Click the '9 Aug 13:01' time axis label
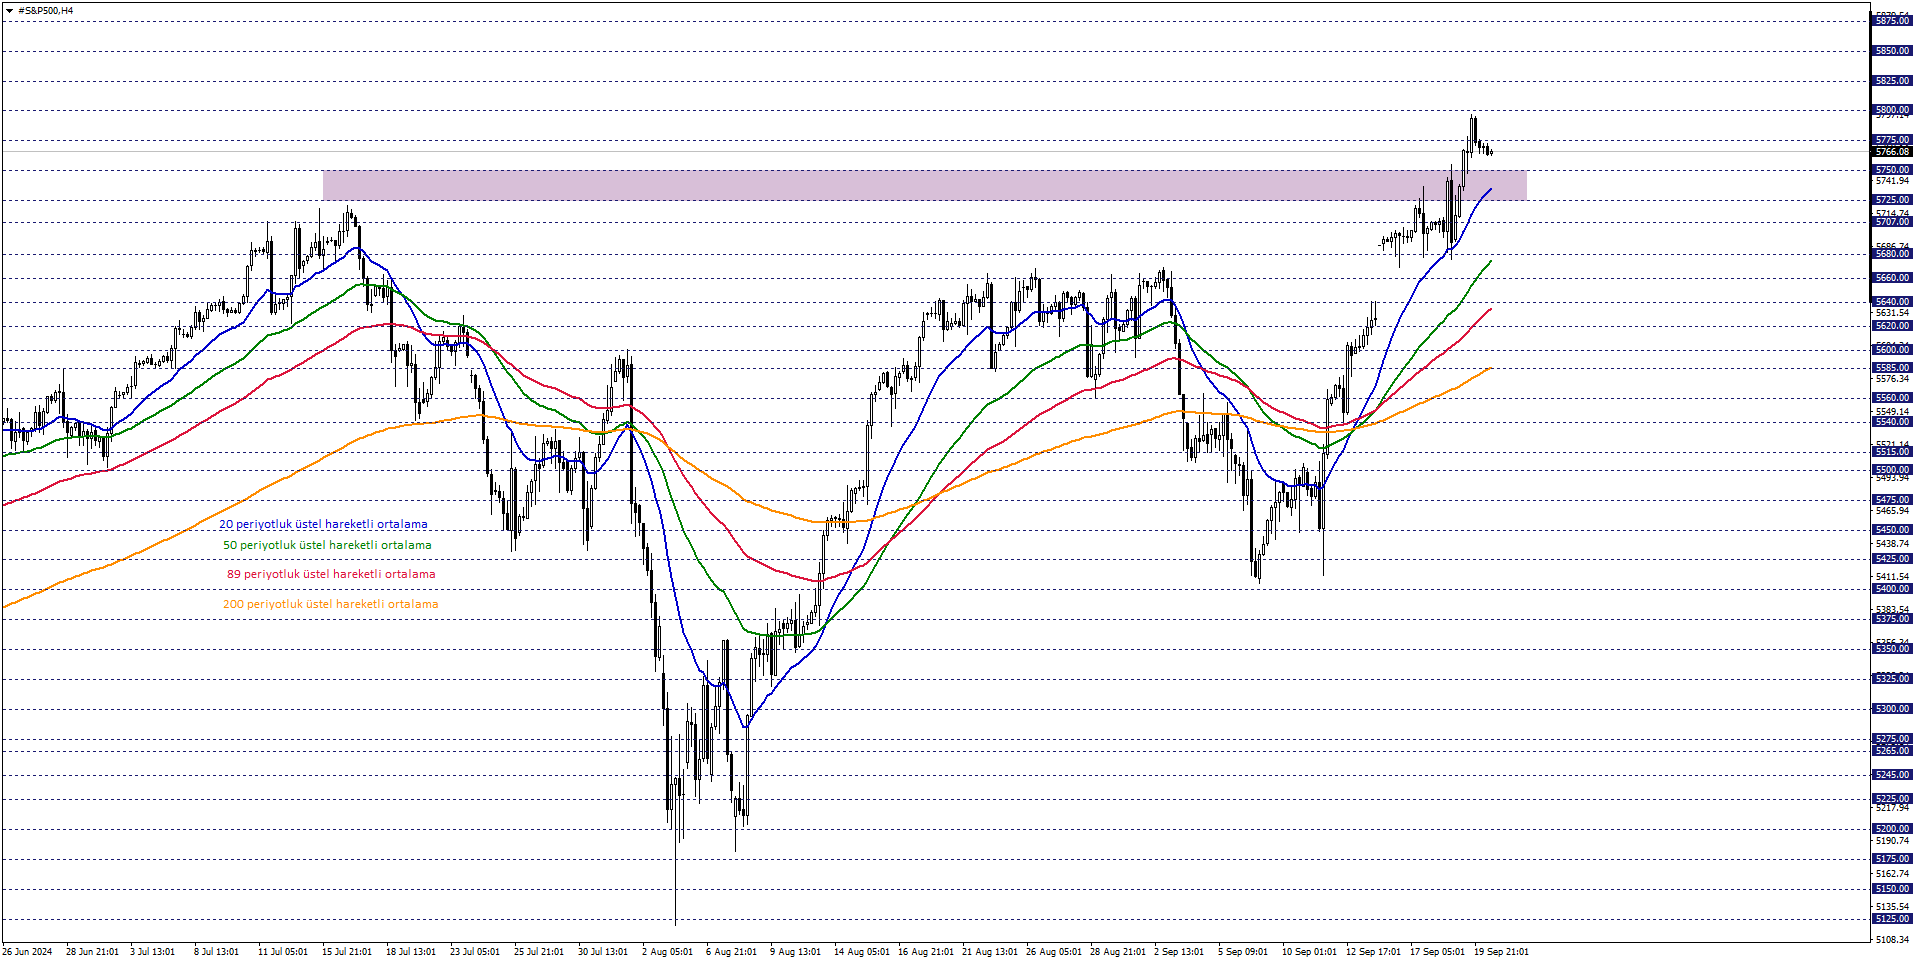 795,952
